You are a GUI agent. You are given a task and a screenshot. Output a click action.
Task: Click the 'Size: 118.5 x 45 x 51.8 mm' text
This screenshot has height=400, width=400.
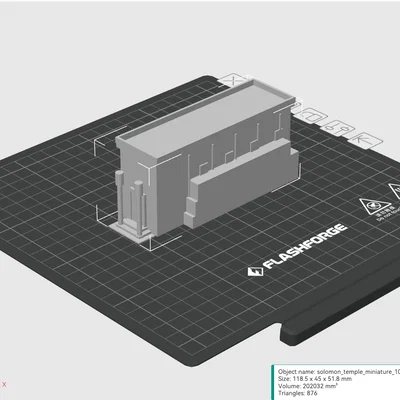click(x=315, y=379)
